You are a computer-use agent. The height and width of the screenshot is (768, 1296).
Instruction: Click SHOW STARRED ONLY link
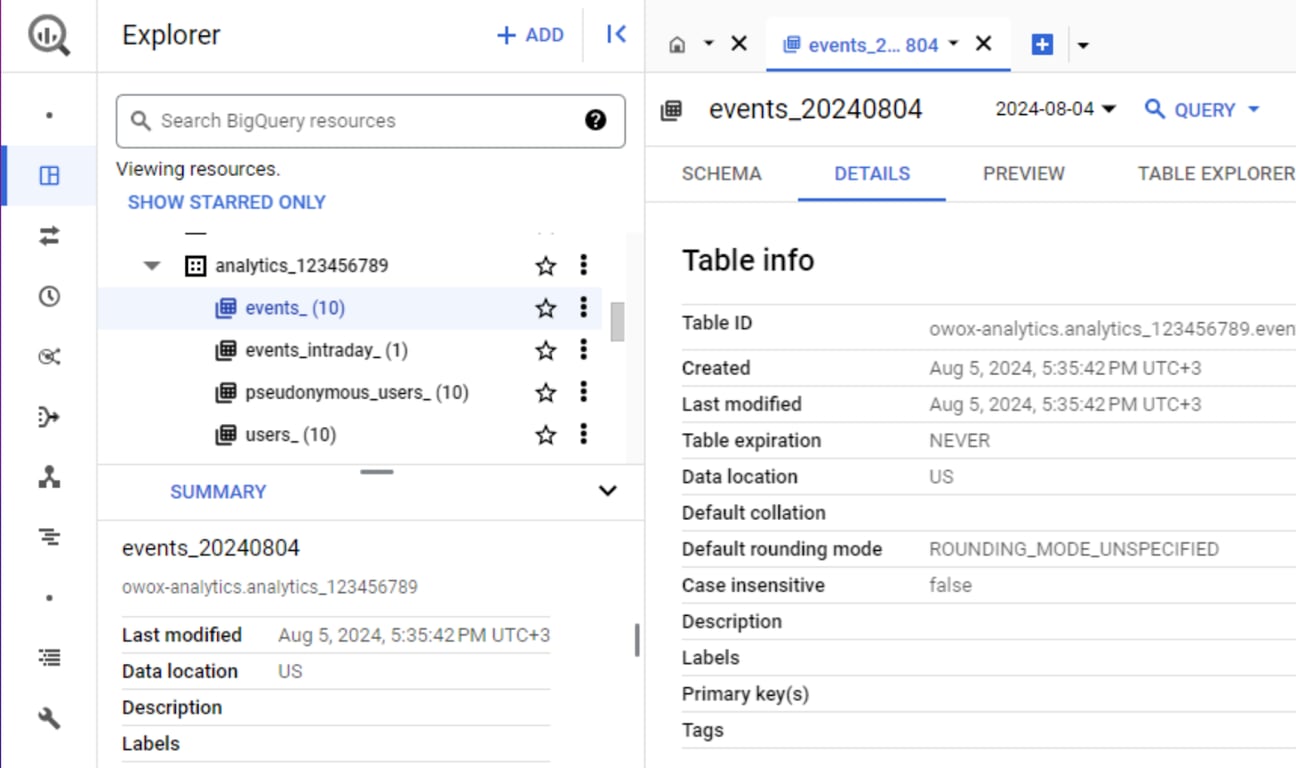point(227,202)
